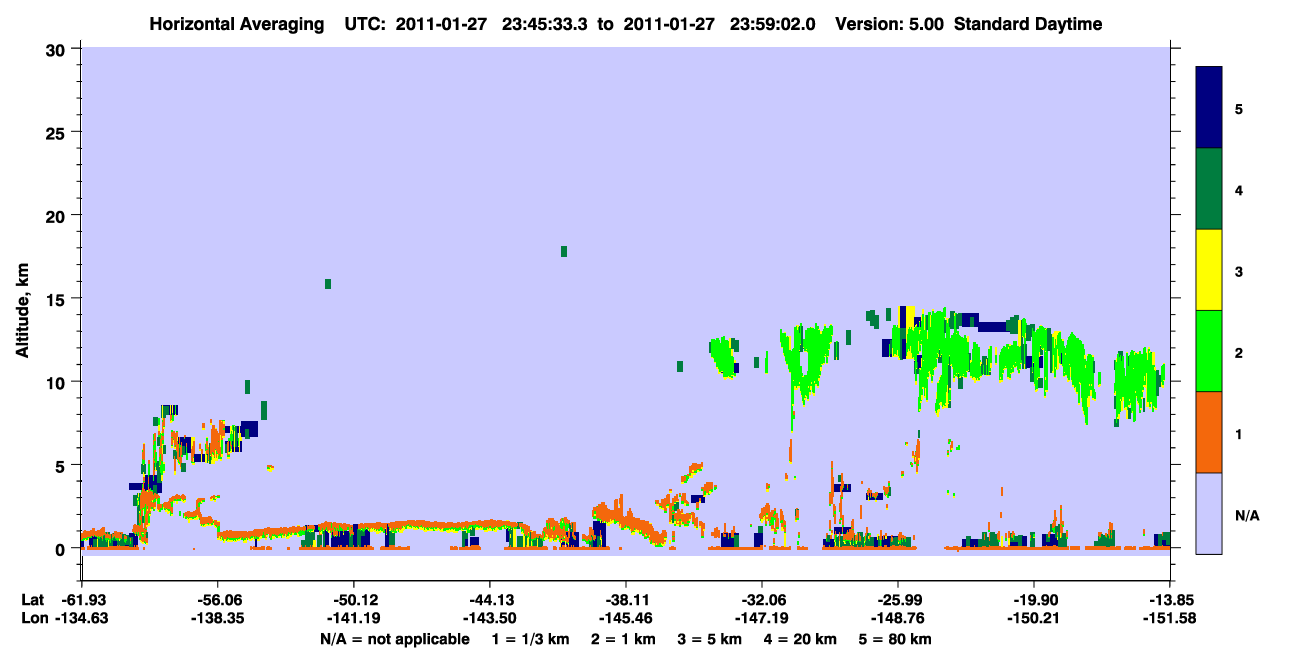Click latitude value -13.85
Image resolution: width=1300 pixels, height=667 pixels.
(1170, 600)
